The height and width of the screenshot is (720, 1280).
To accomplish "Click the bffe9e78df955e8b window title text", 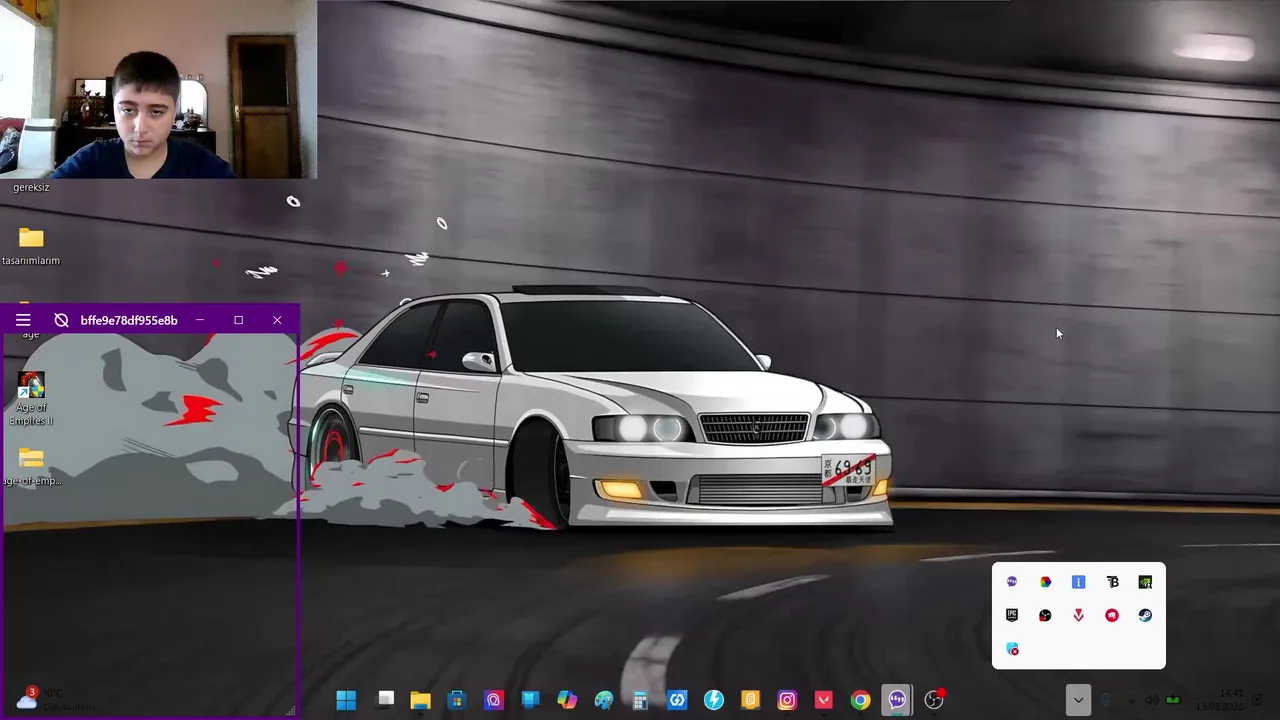I will click(x=129, y=320).
